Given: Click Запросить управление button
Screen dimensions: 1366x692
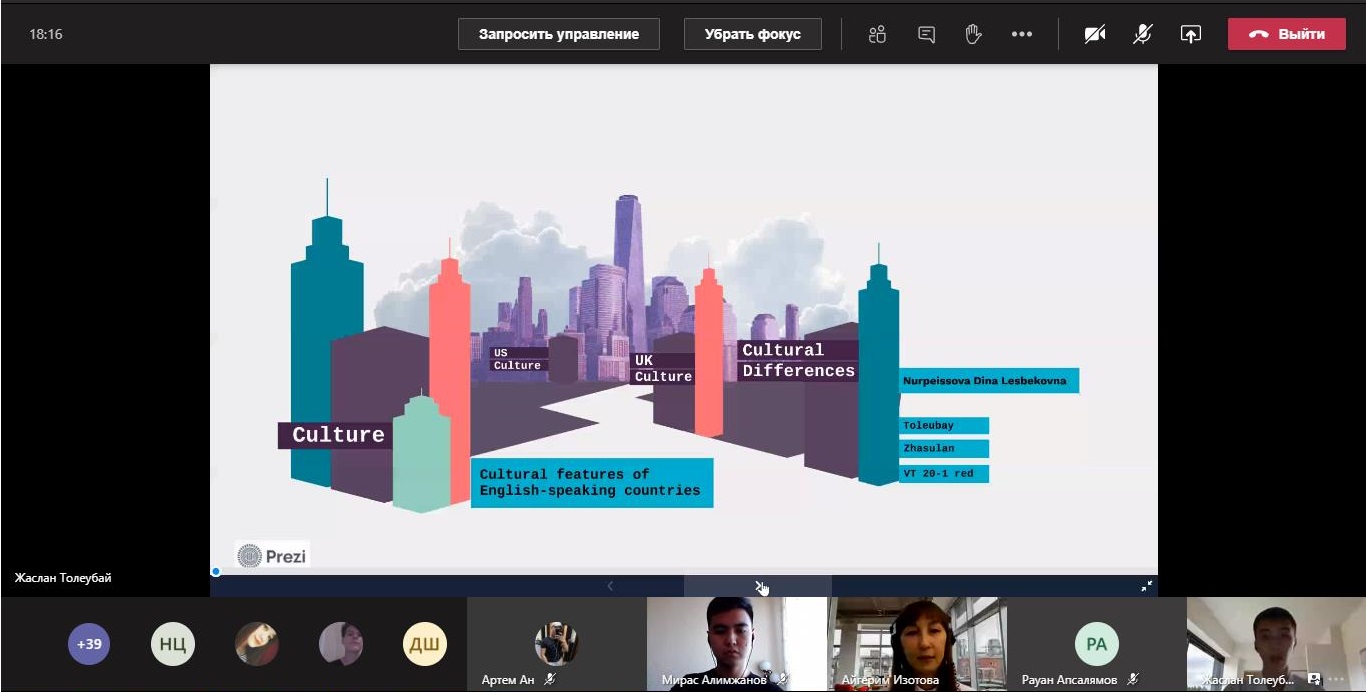Looking at the screenshot, I should pyautogui.click(x=559, y=34).
